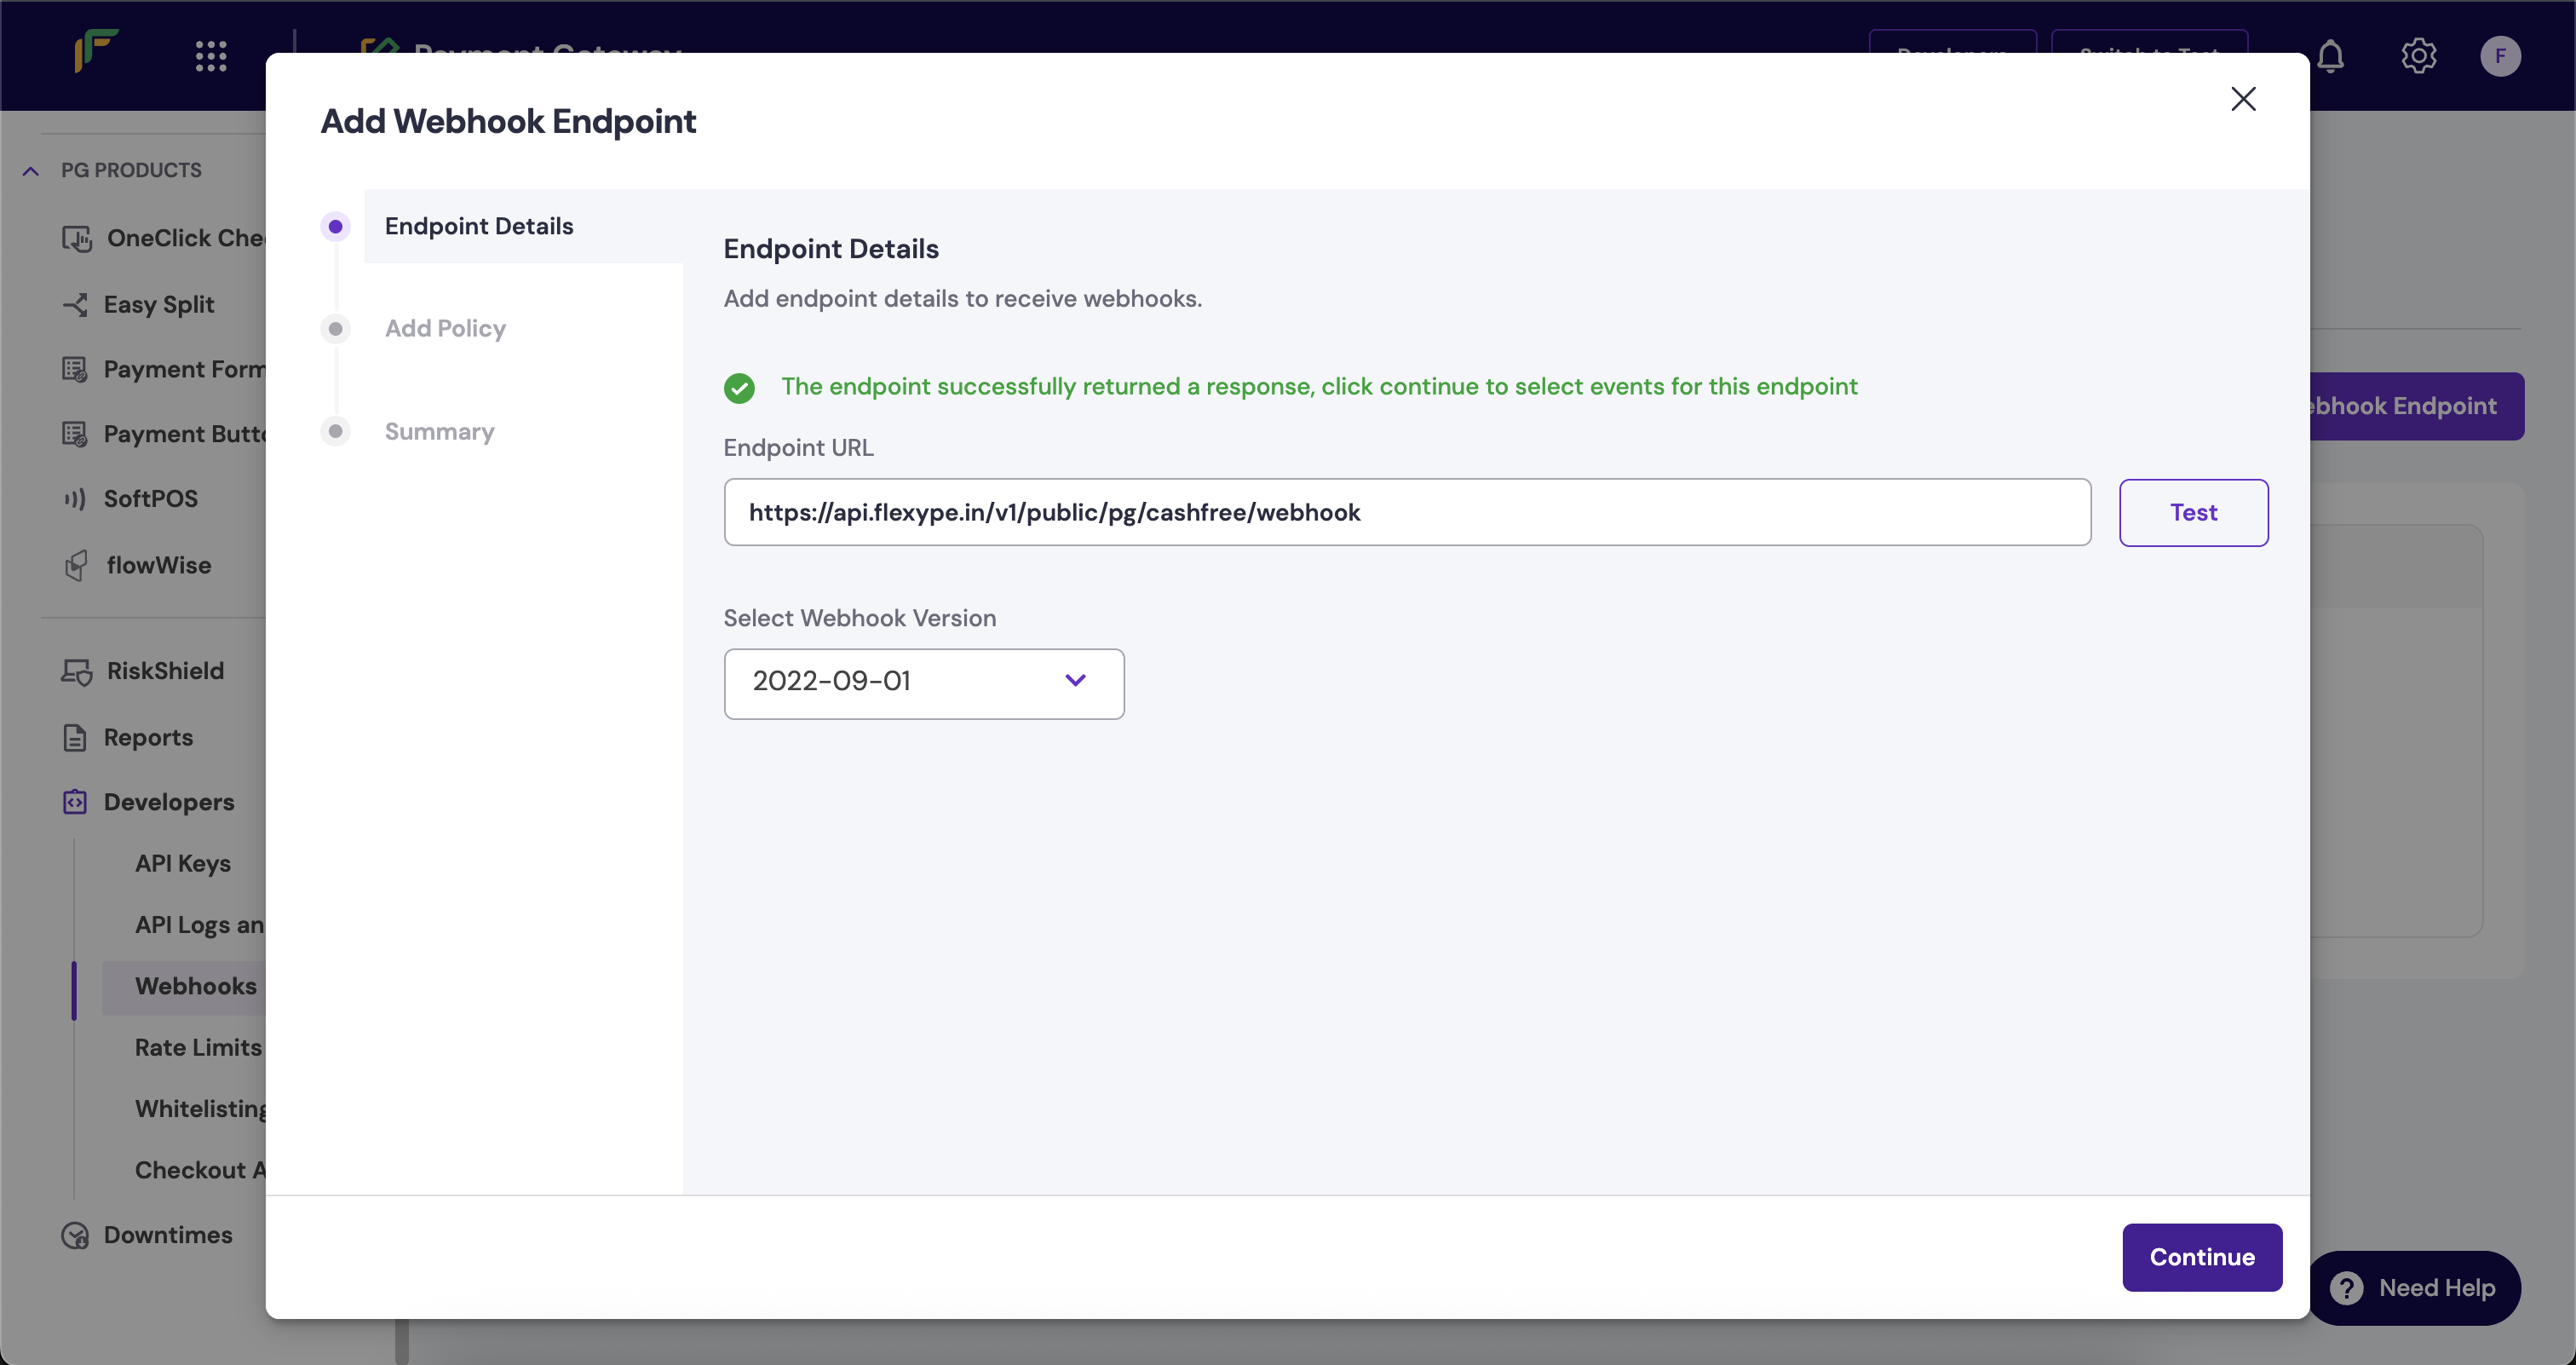Open settings via the gear icon
2576x1365 pixels.
2418,55
